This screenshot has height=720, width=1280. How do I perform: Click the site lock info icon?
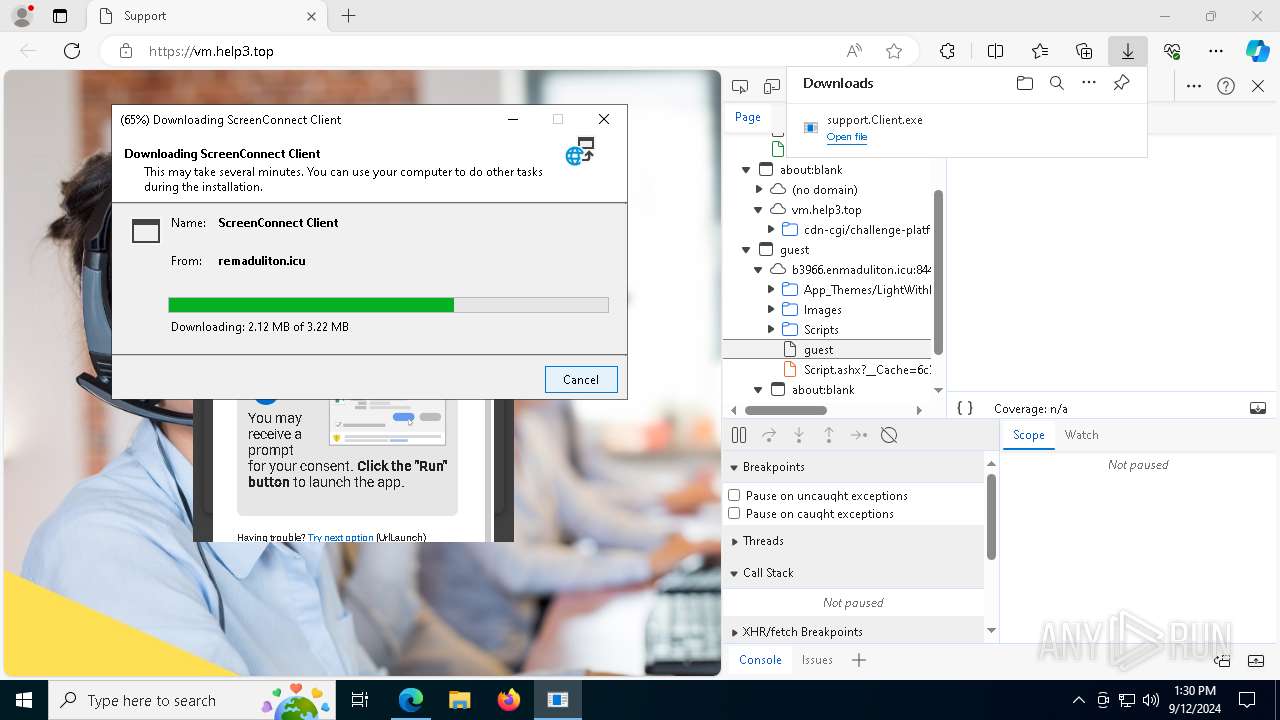point(126,51)
